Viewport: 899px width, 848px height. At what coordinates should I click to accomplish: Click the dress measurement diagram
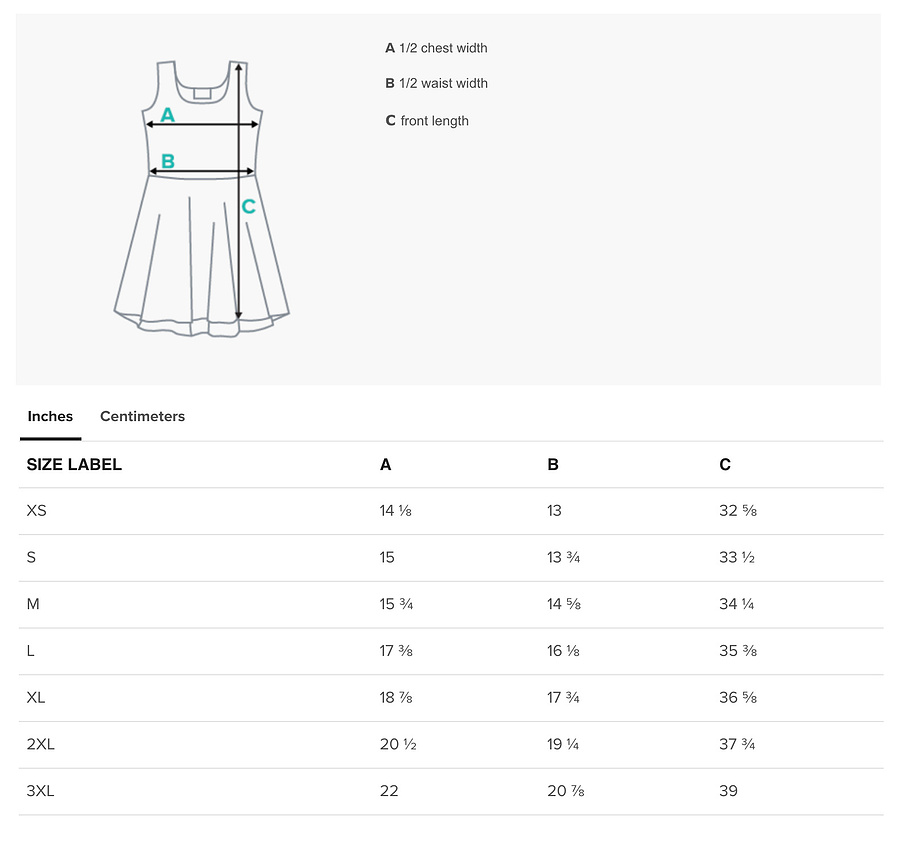click(x=202, y=198)
